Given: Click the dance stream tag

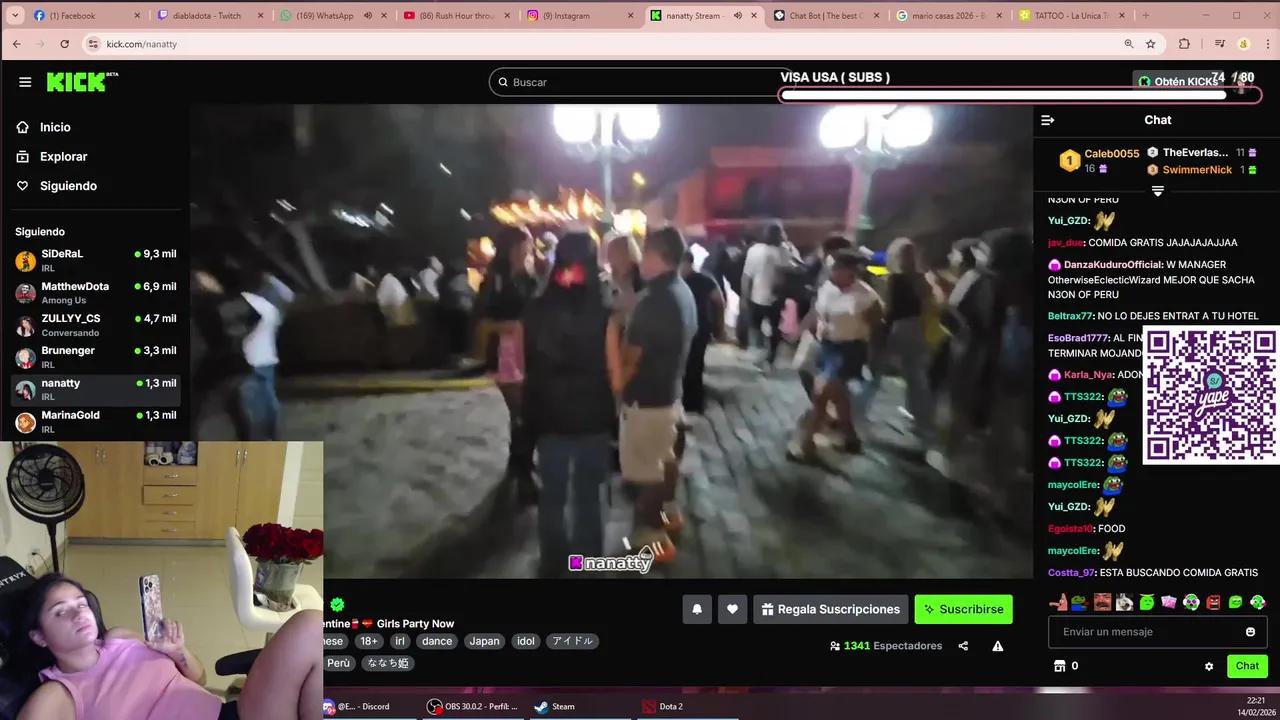Looking at the screenshot, I should coord(437,641).
